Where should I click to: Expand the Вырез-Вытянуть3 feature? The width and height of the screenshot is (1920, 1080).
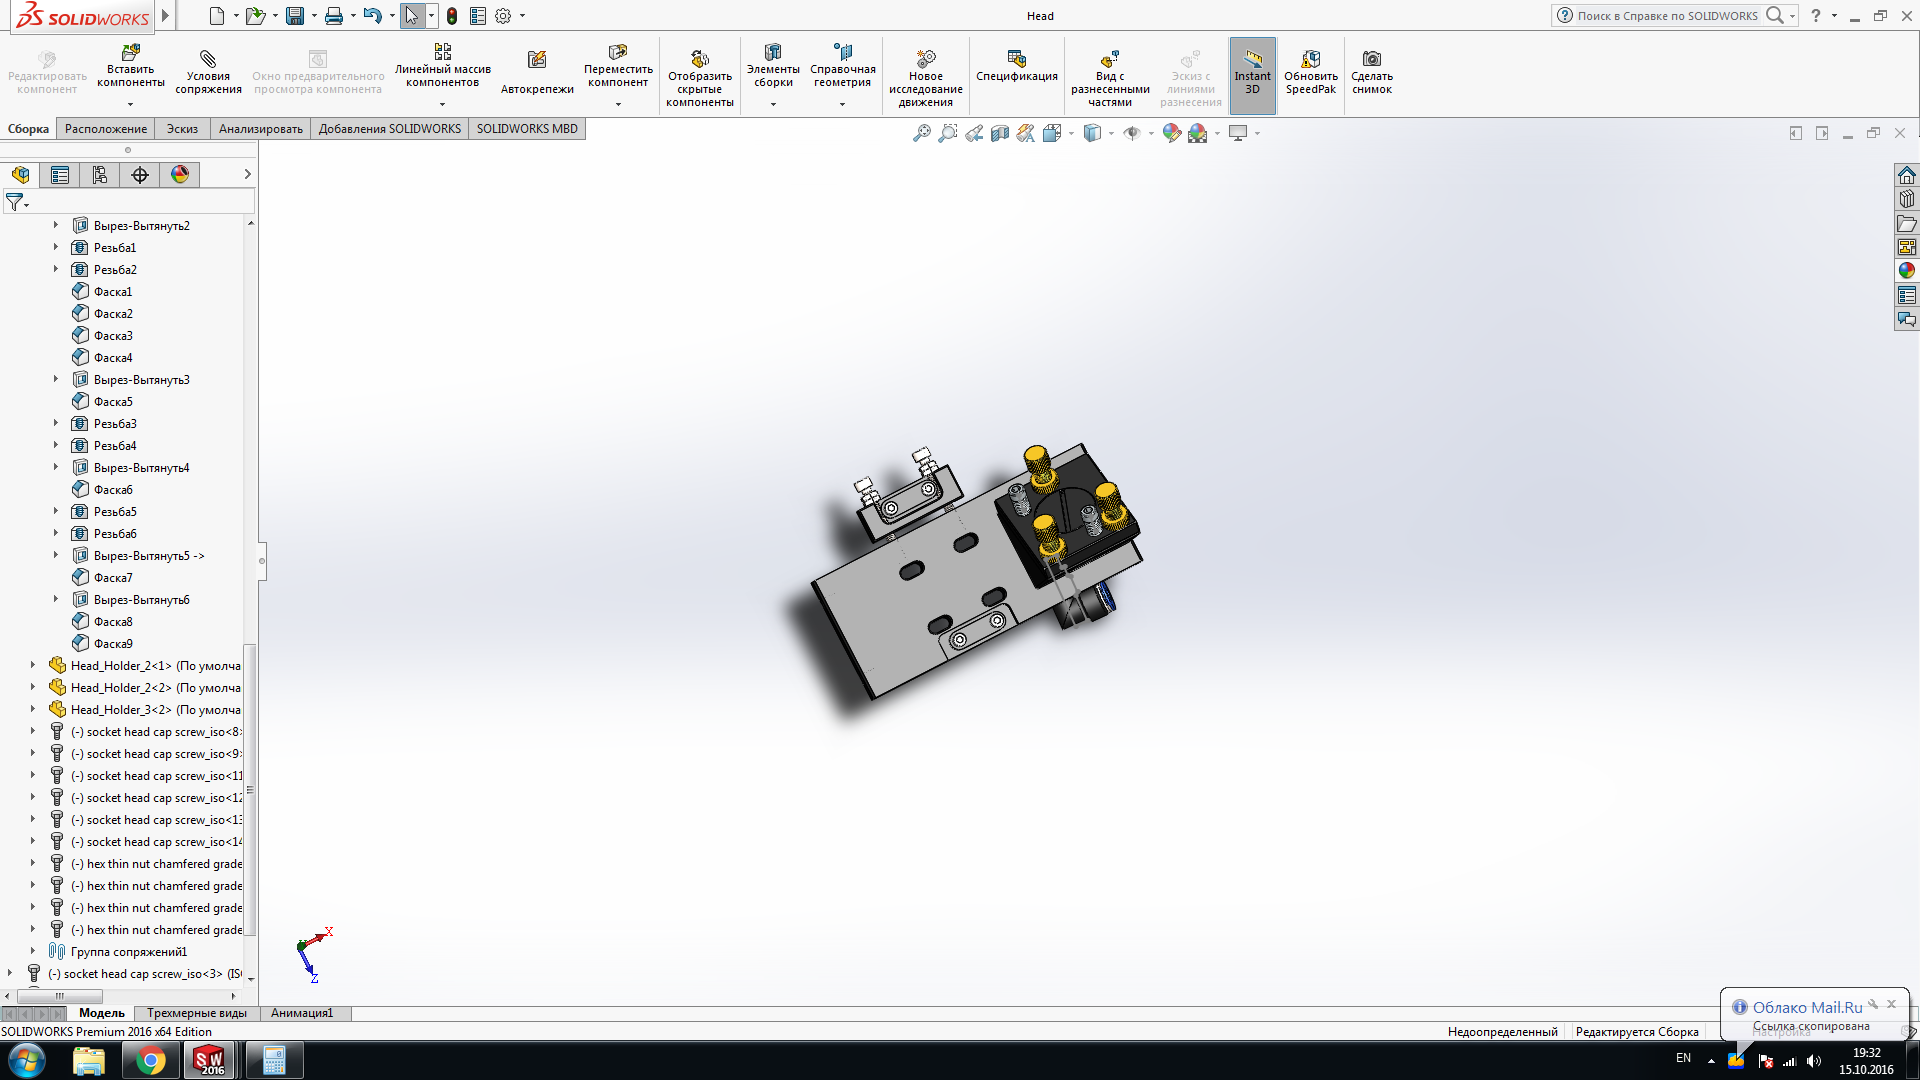56,380
